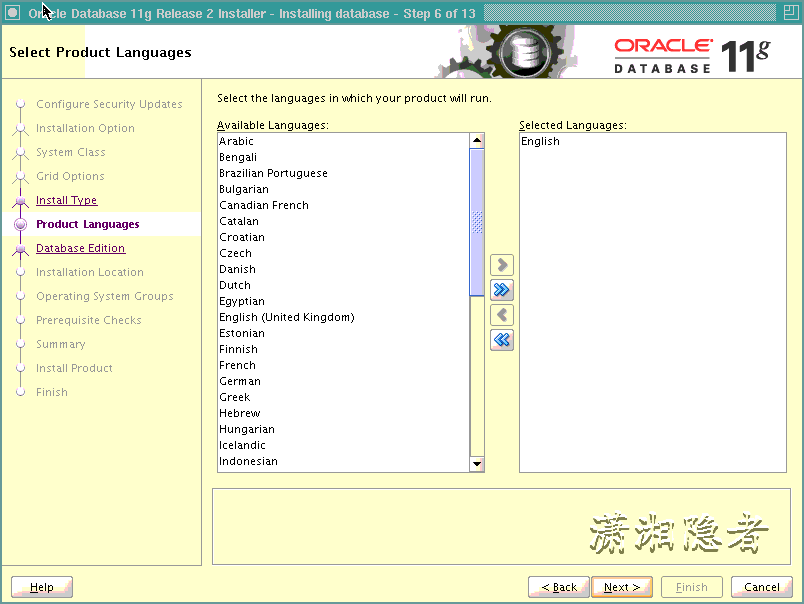The width and height of the screenshot is (804, 604).
Task: Click the double right-arrow to add all languages
Action: pyautogui.click(x=501, y=289)
